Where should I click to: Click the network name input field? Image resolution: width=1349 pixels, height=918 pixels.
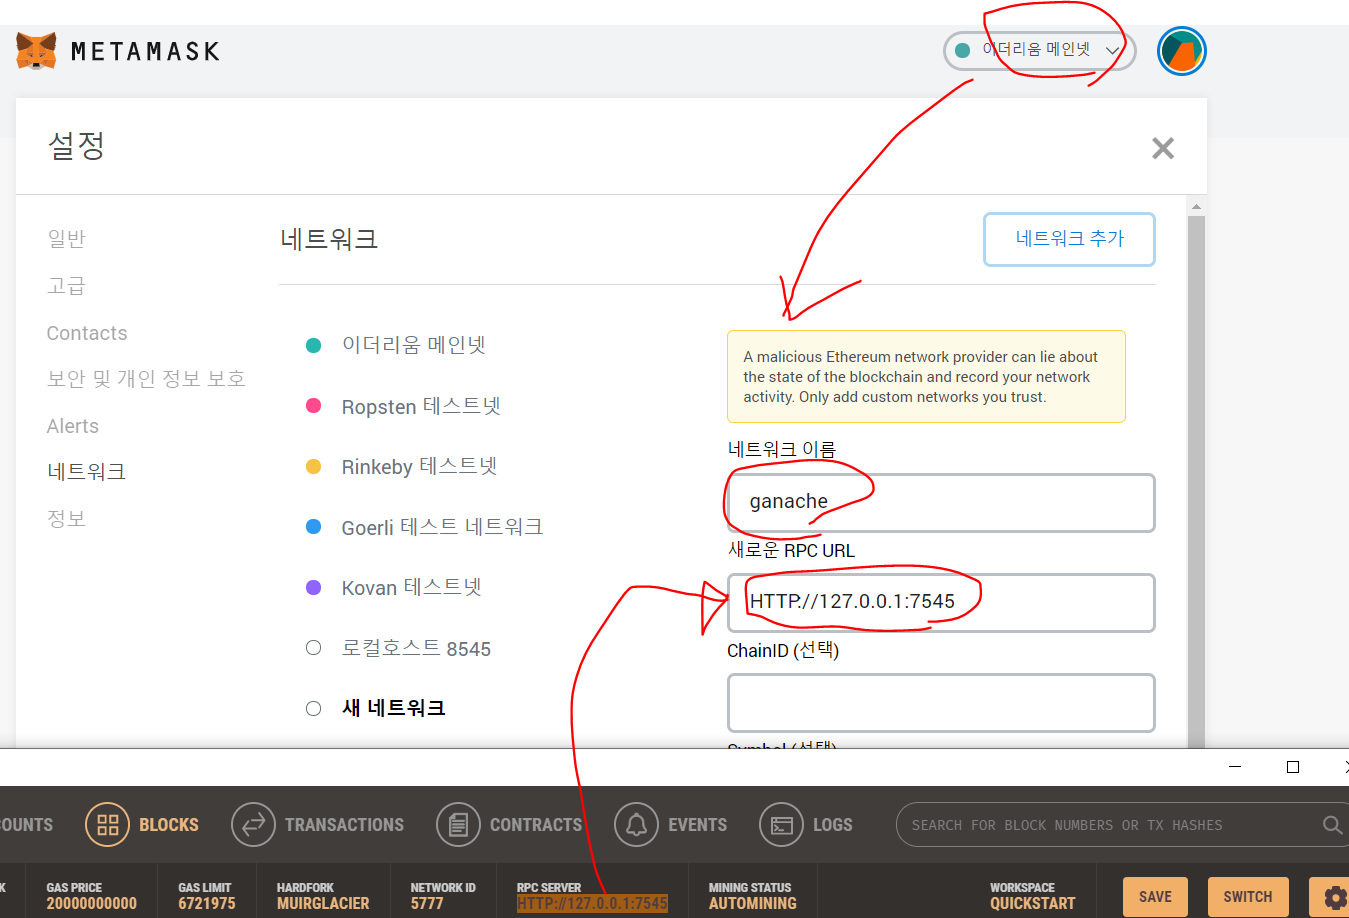pos(941,502)
